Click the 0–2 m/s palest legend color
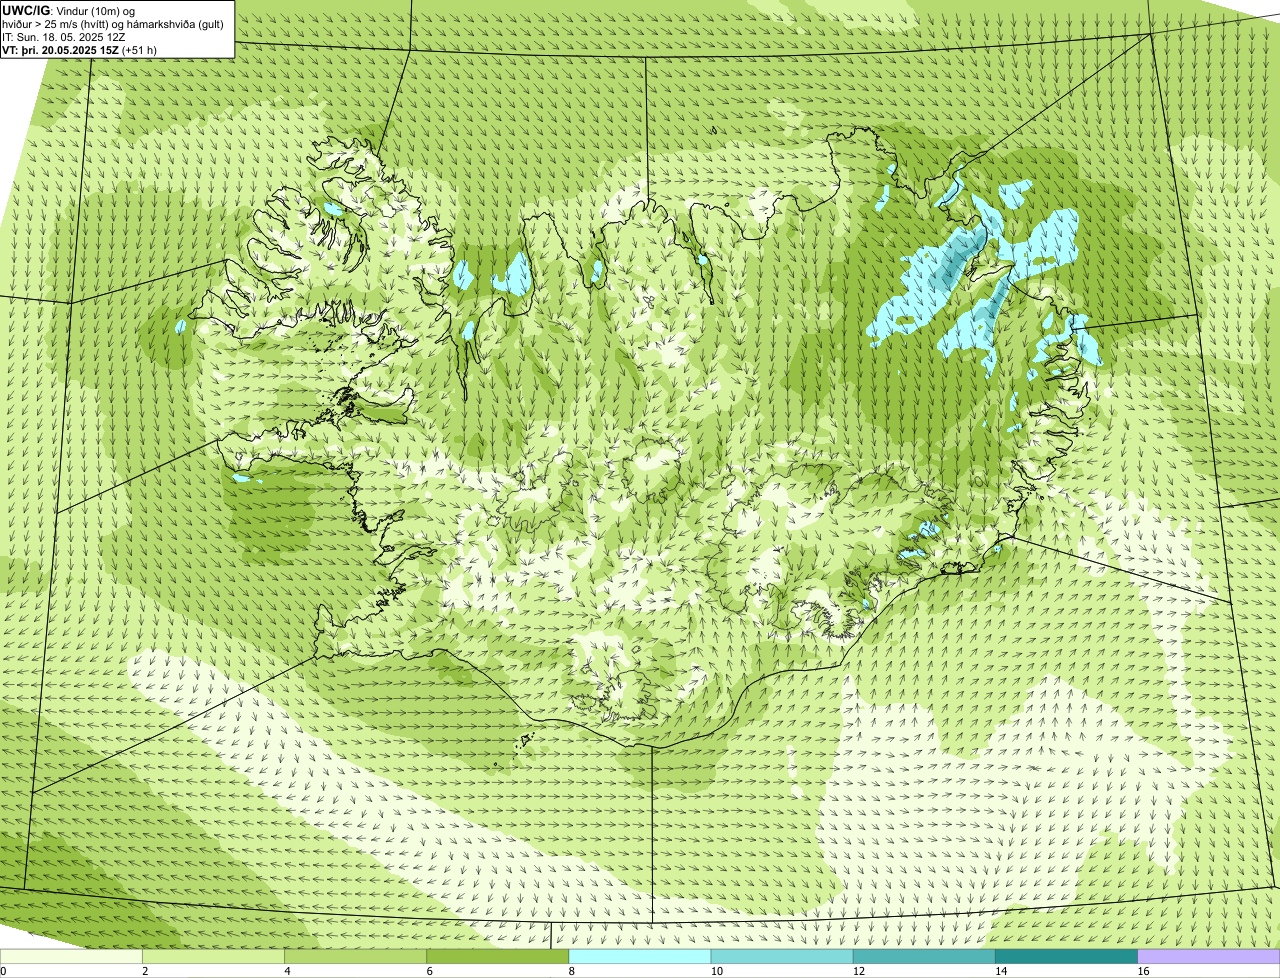 (71, 957)
